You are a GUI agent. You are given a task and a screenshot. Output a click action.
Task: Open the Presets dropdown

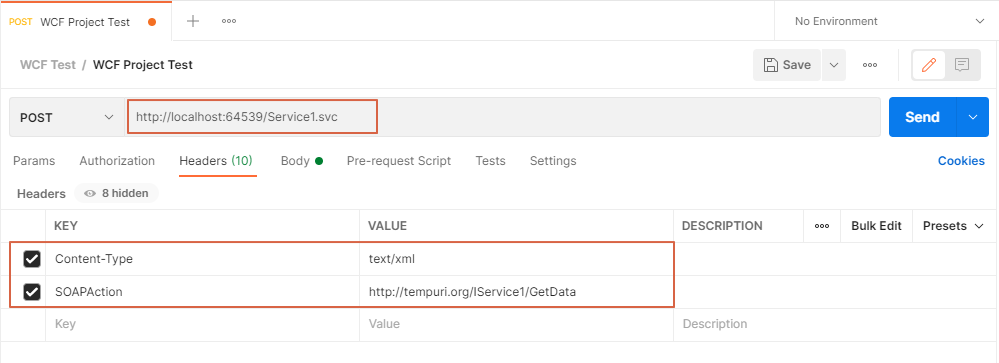tap(953, 226)
